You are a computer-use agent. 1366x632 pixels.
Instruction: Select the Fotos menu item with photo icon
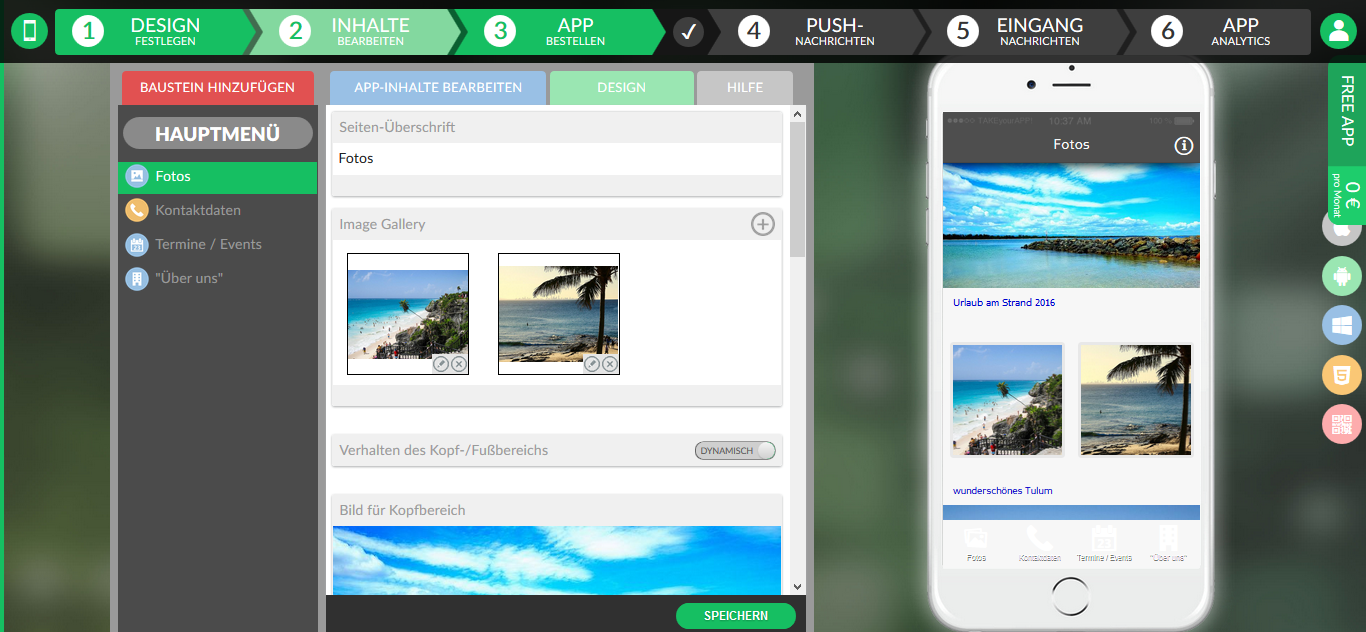click(137, 176)
